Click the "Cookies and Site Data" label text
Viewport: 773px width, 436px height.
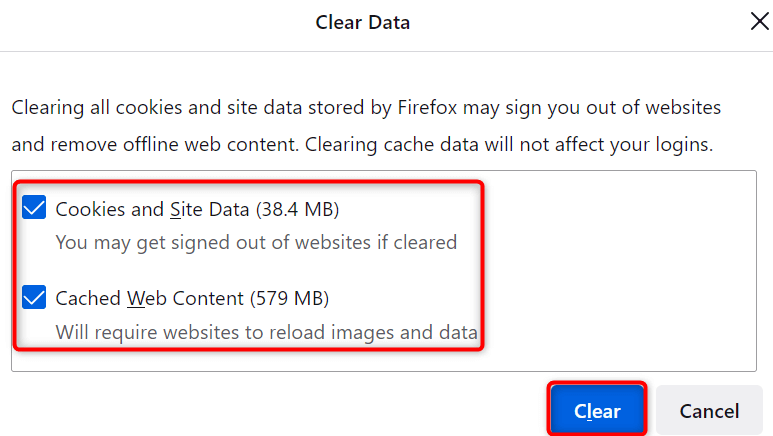[154, 210]
